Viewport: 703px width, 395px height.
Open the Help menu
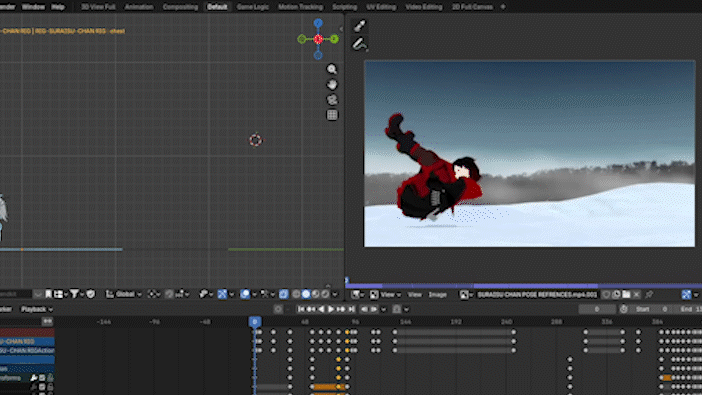58,7
